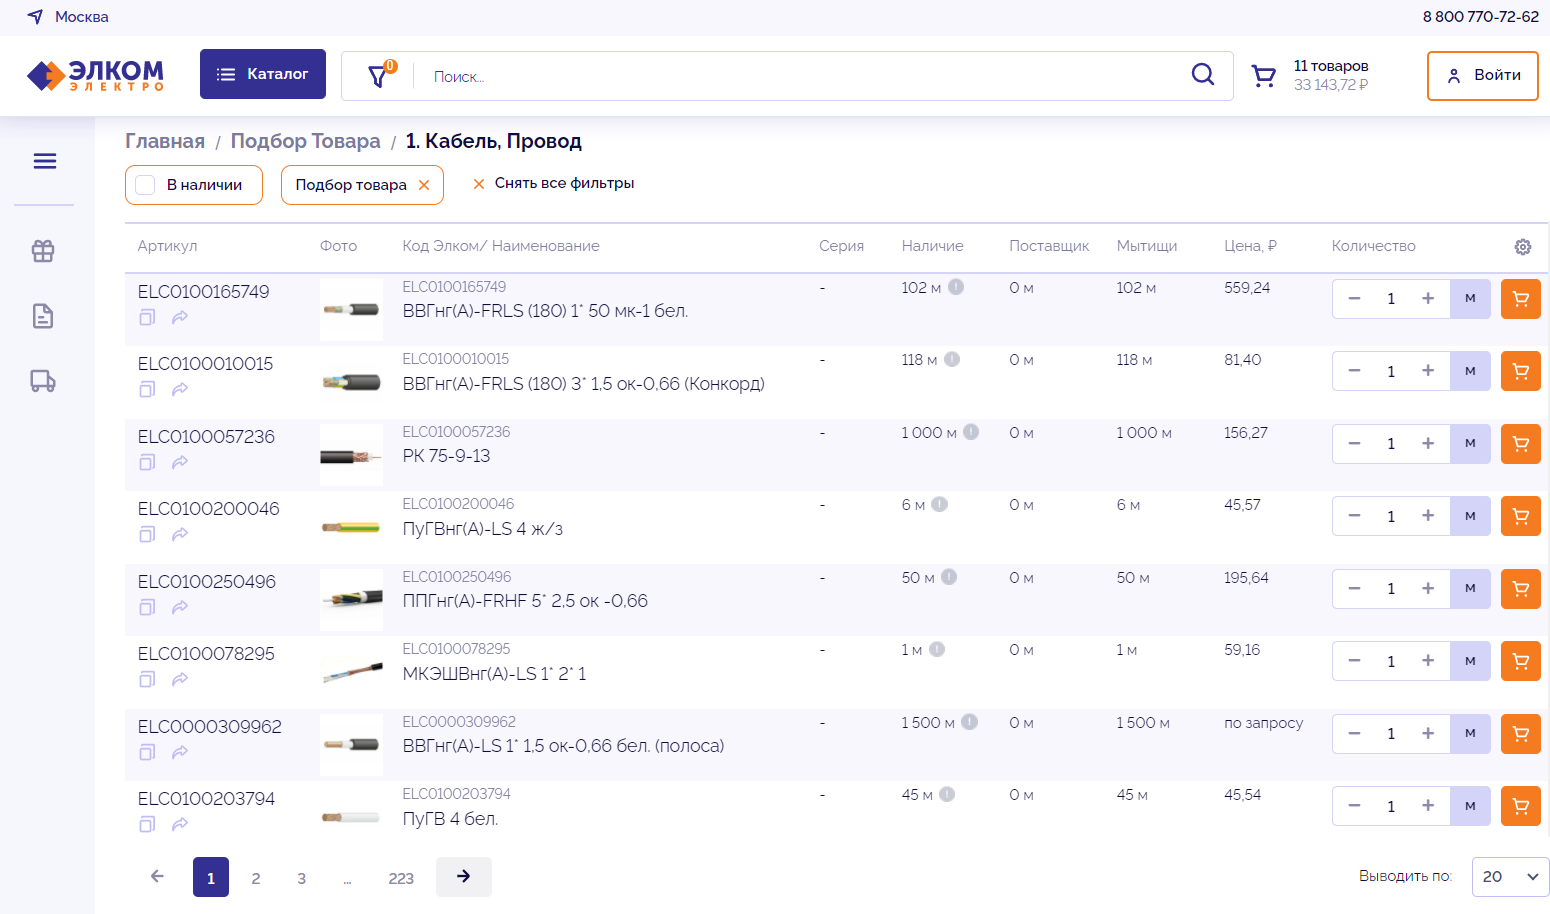Increase quantity for РК 75-9-13
The width and height of the screenshot is (1550, 914).
point(1428,444)
